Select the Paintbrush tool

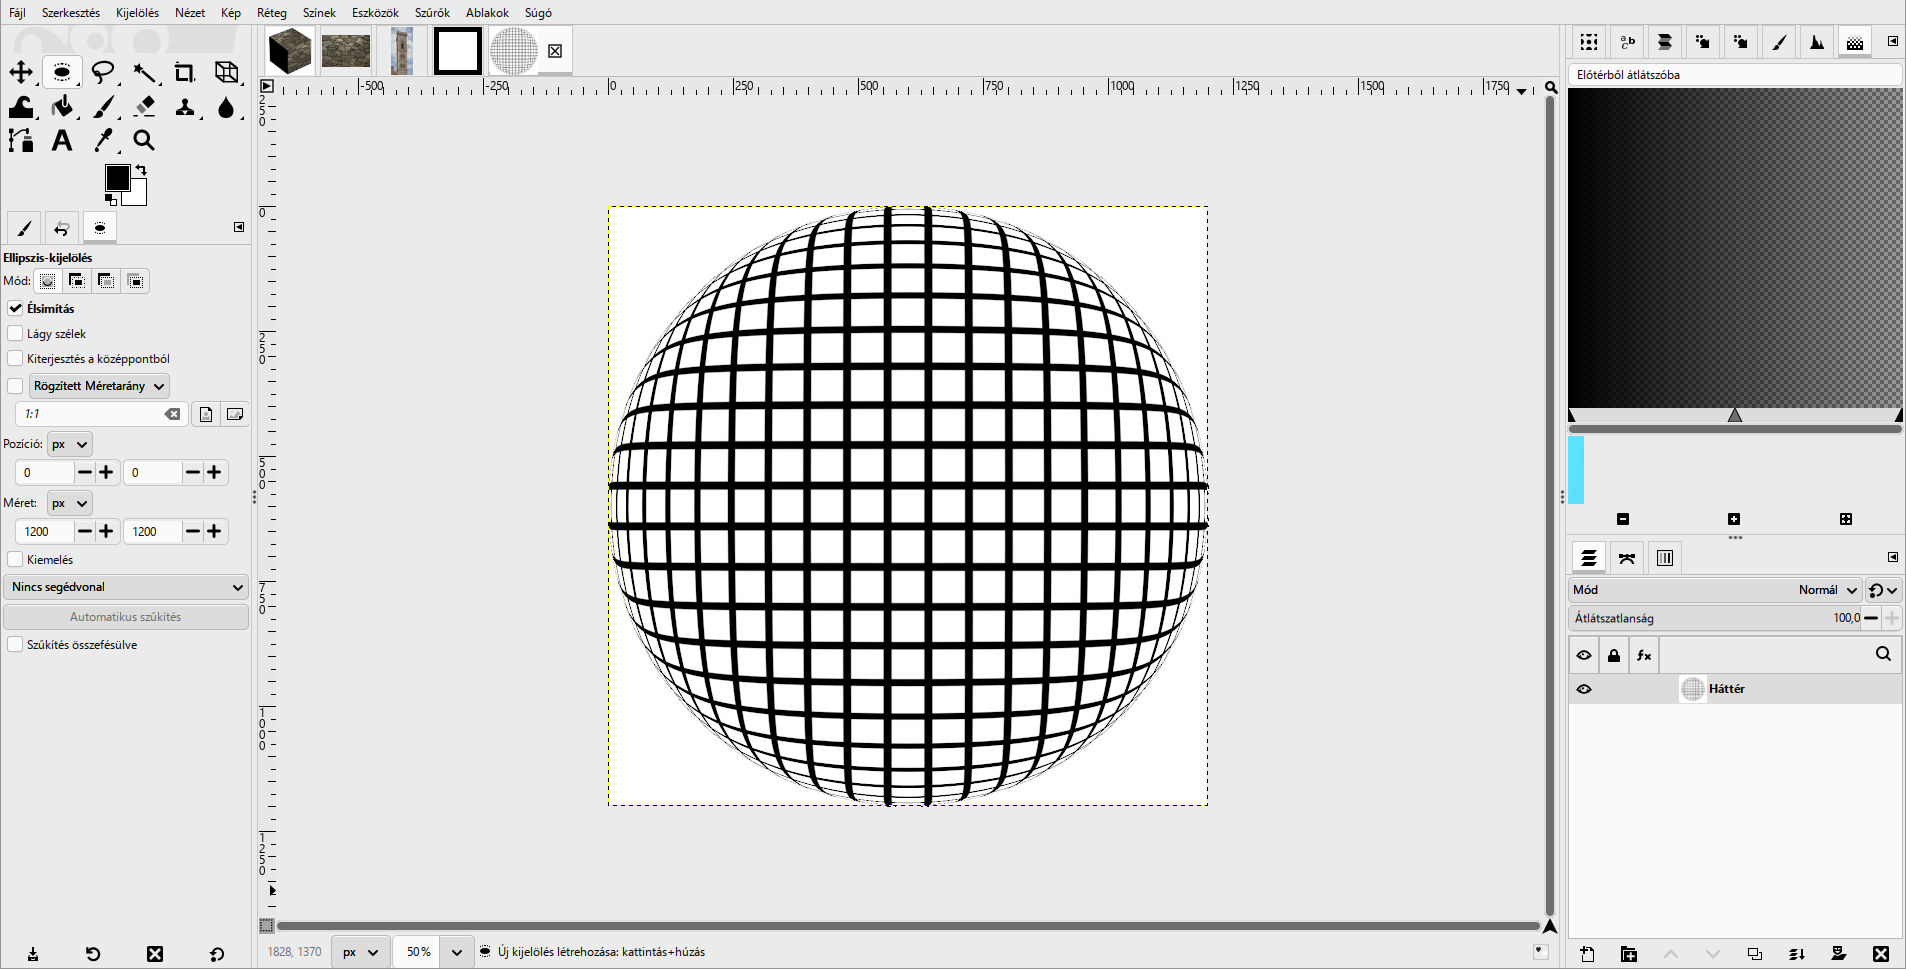[103, 107]
